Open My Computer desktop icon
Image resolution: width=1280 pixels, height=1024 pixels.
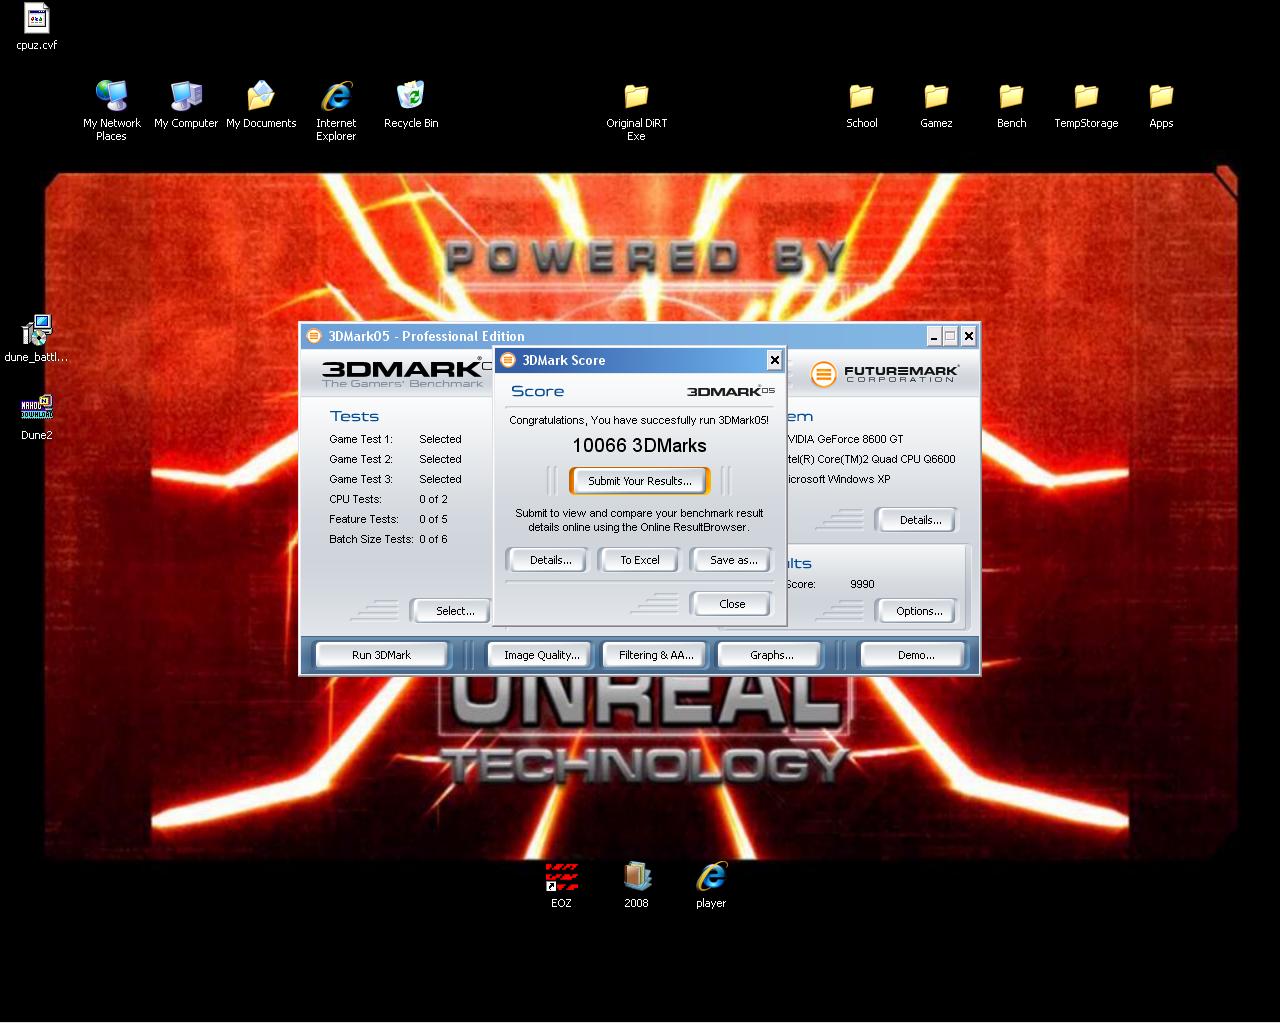coord(186,96)
